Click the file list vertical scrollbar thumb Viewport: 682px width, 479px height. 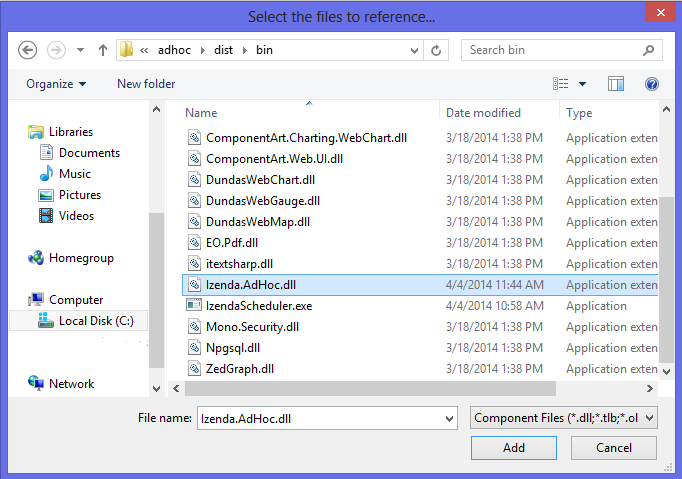tap(666, 280)
